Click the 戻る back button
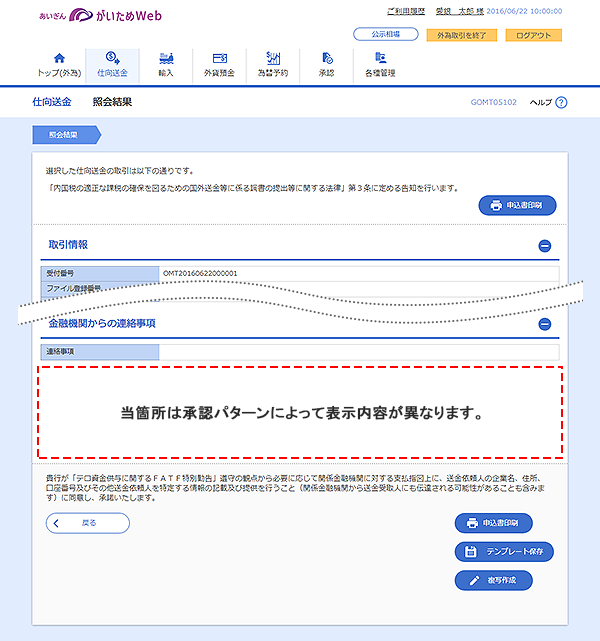Viewport: 600px width, 641px height. coord(88,523)
